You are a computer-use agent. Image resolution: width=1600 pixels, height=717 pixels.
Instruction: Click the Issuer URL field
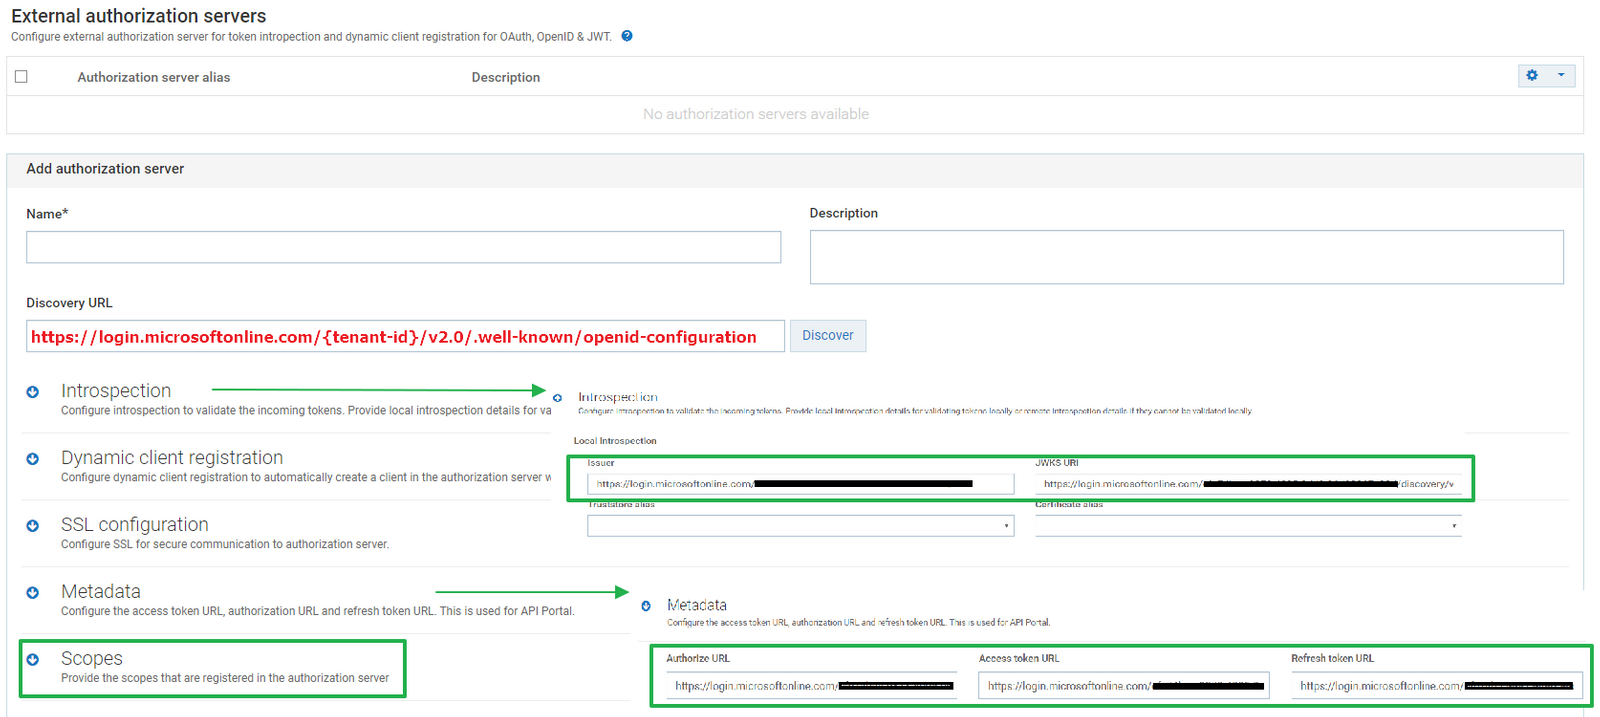tap(800, 484)
